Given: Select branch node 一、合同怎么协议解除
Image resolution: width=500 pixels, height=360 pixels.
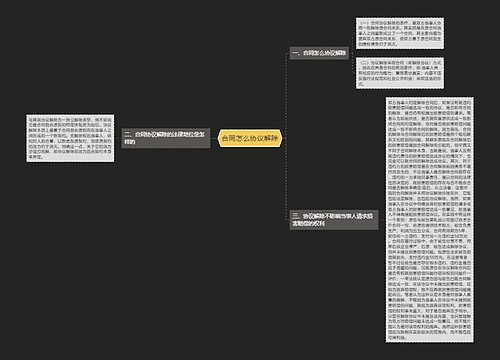Looking at the screenshot, I should coord(319,53).
